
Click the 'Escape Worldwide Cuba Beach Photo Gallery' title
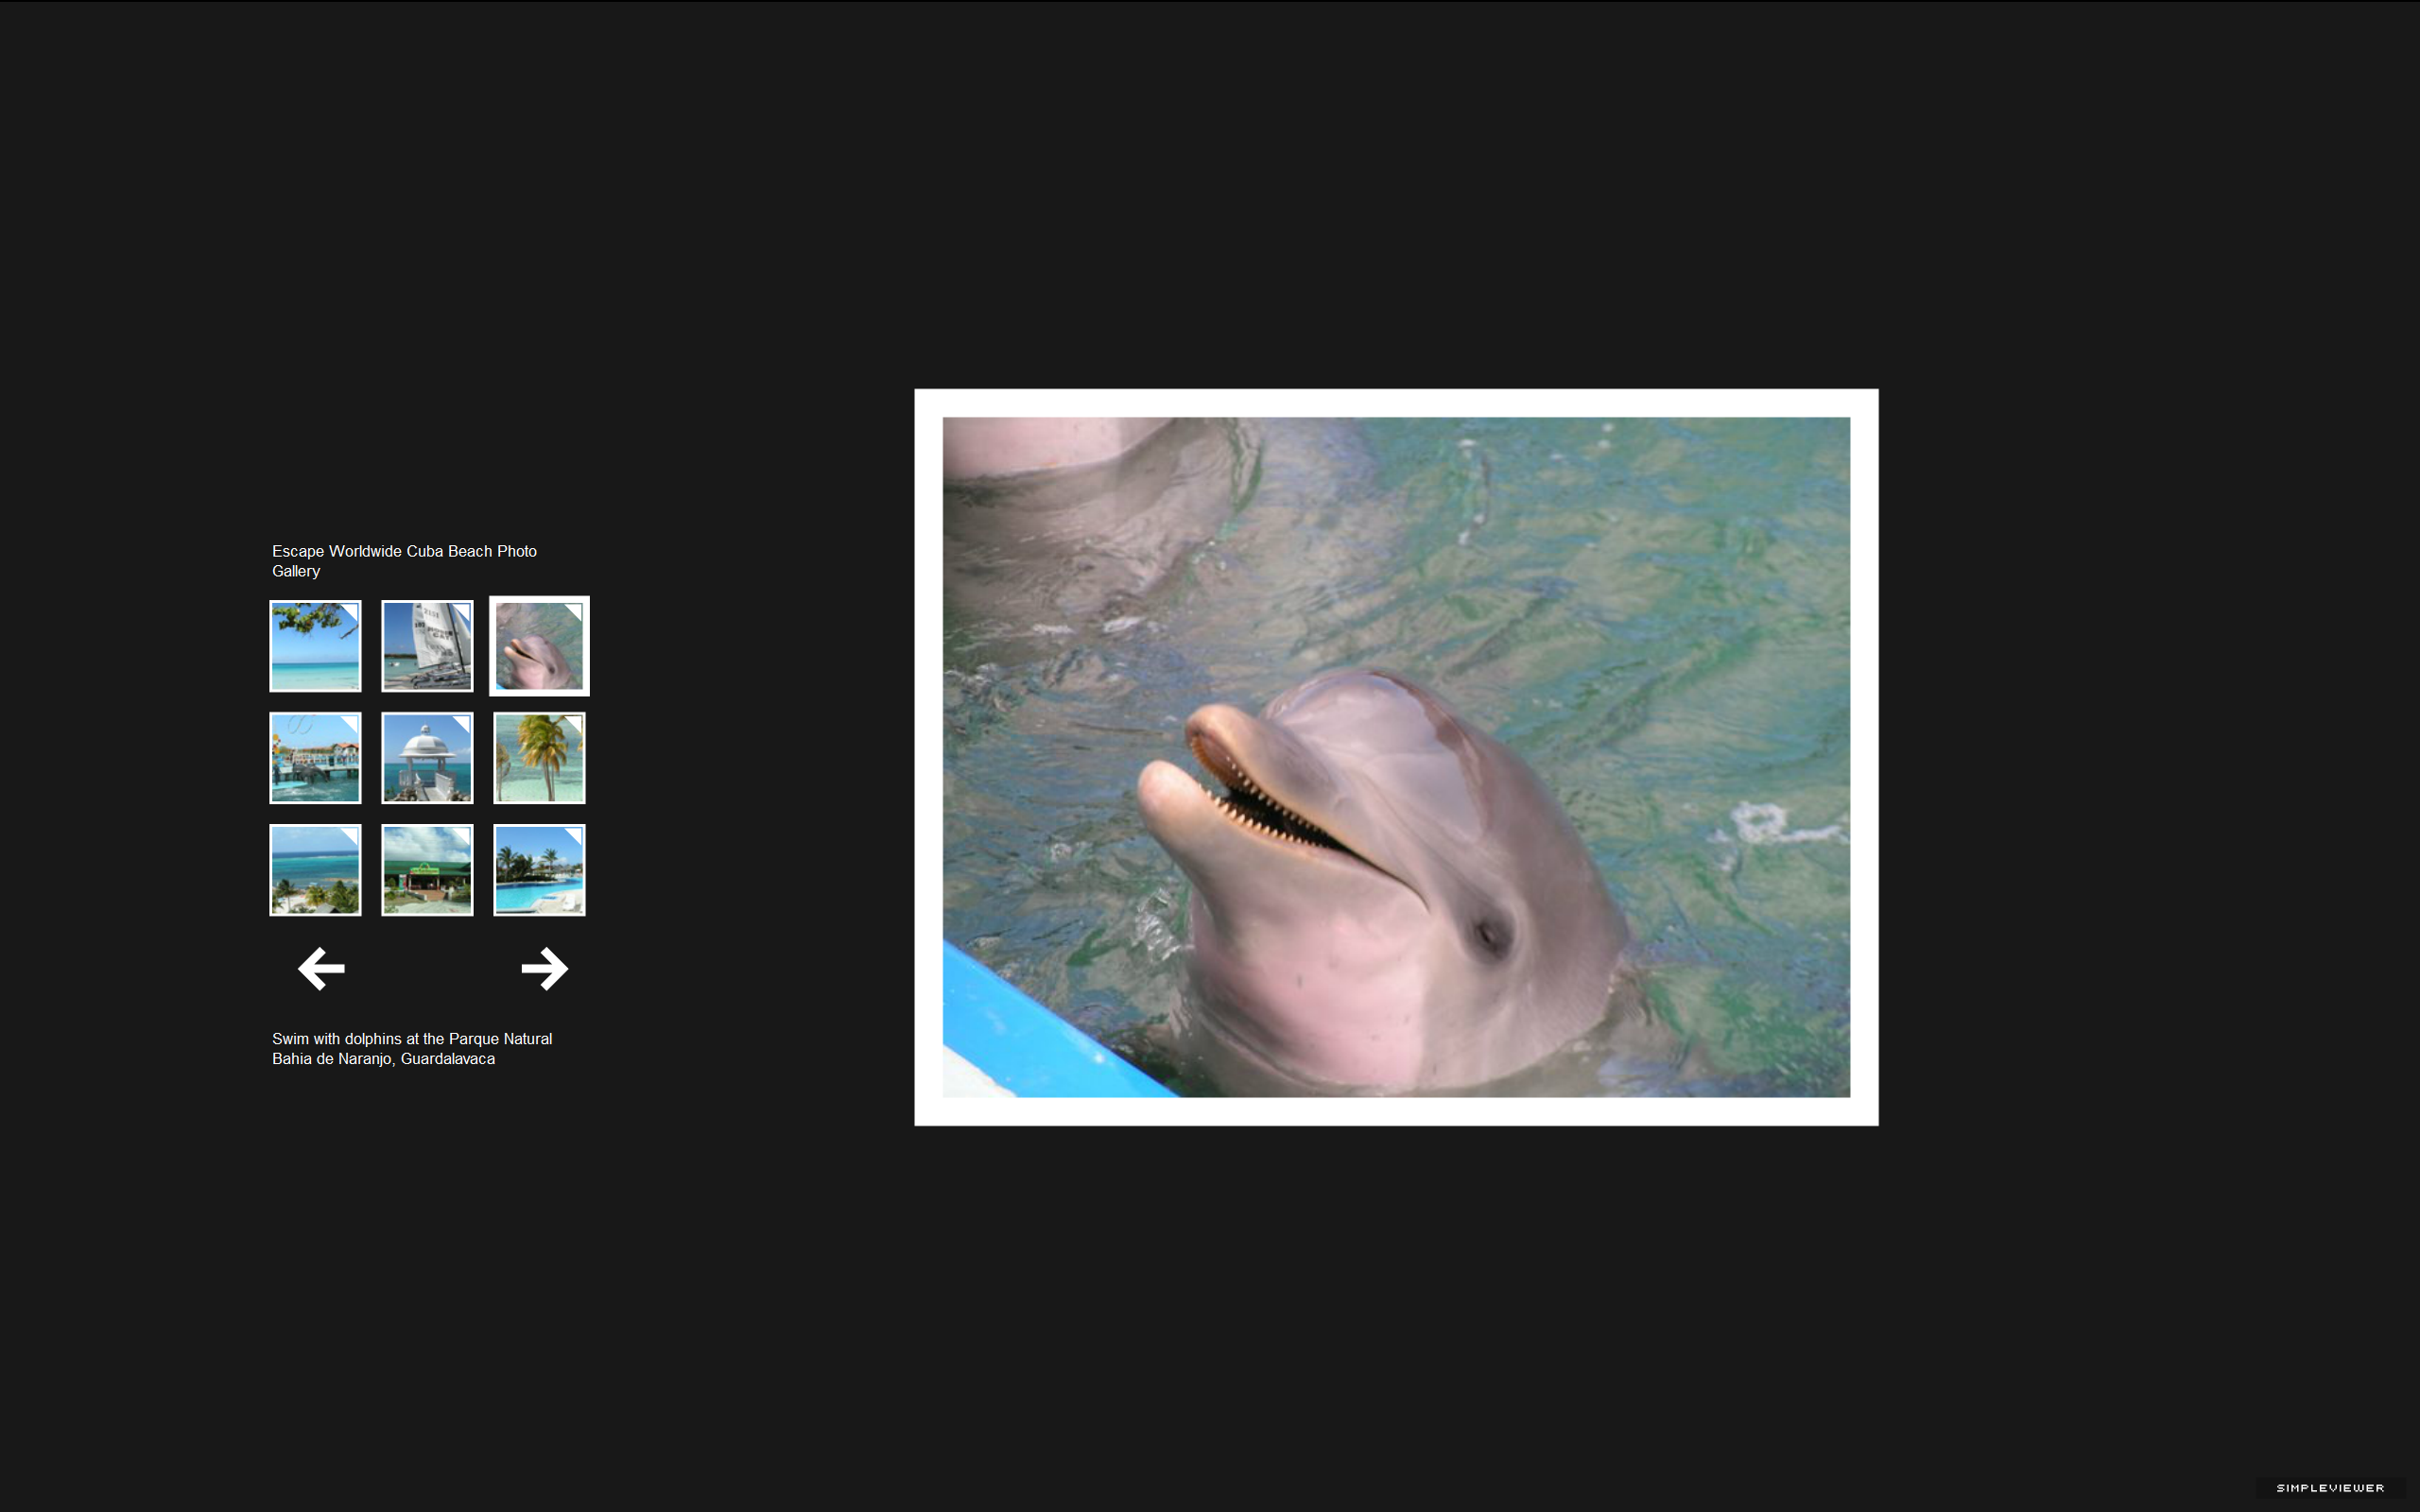click(404, 561)
